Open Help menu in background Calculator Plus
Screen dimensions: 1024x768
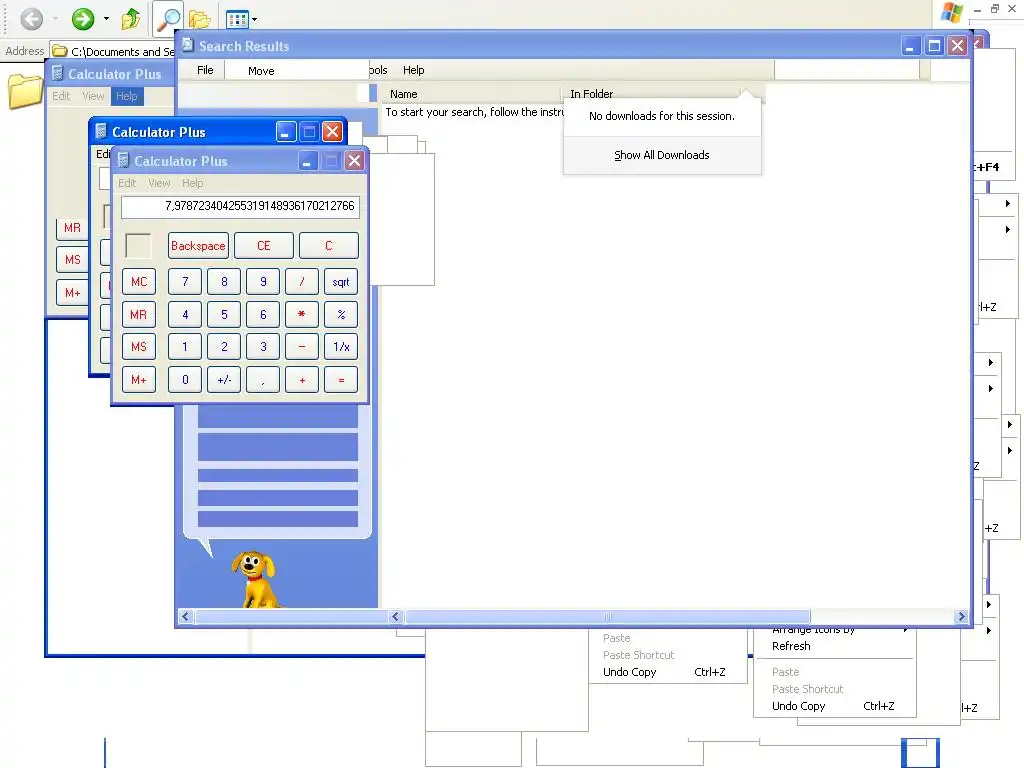click(x=127, y=96)
